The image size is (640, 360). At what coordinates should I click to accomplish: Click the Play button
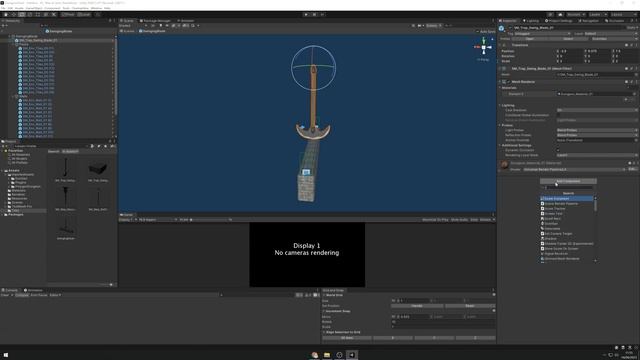coord(306,14)
